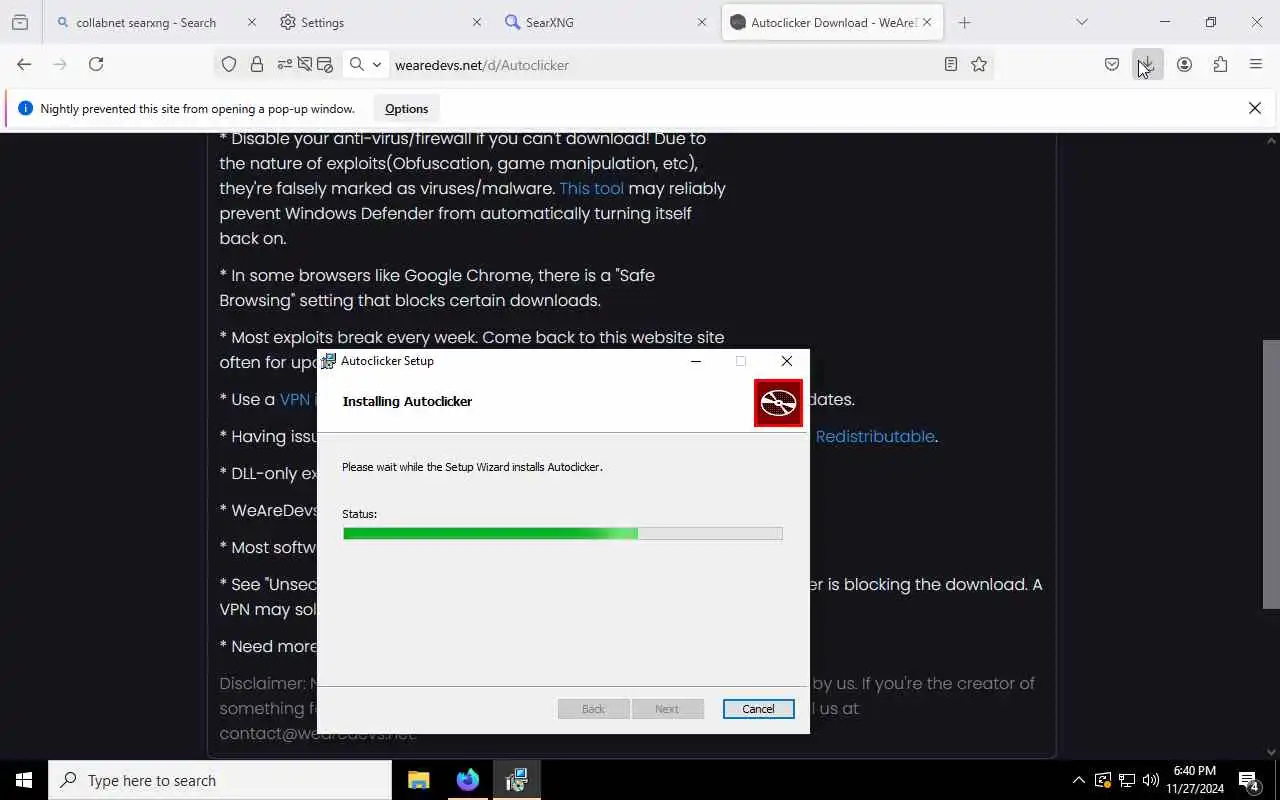The image size is (1280, 800).
Task: Click the Autoclicker Setup title bar icon
Action: tap(329, 361)
